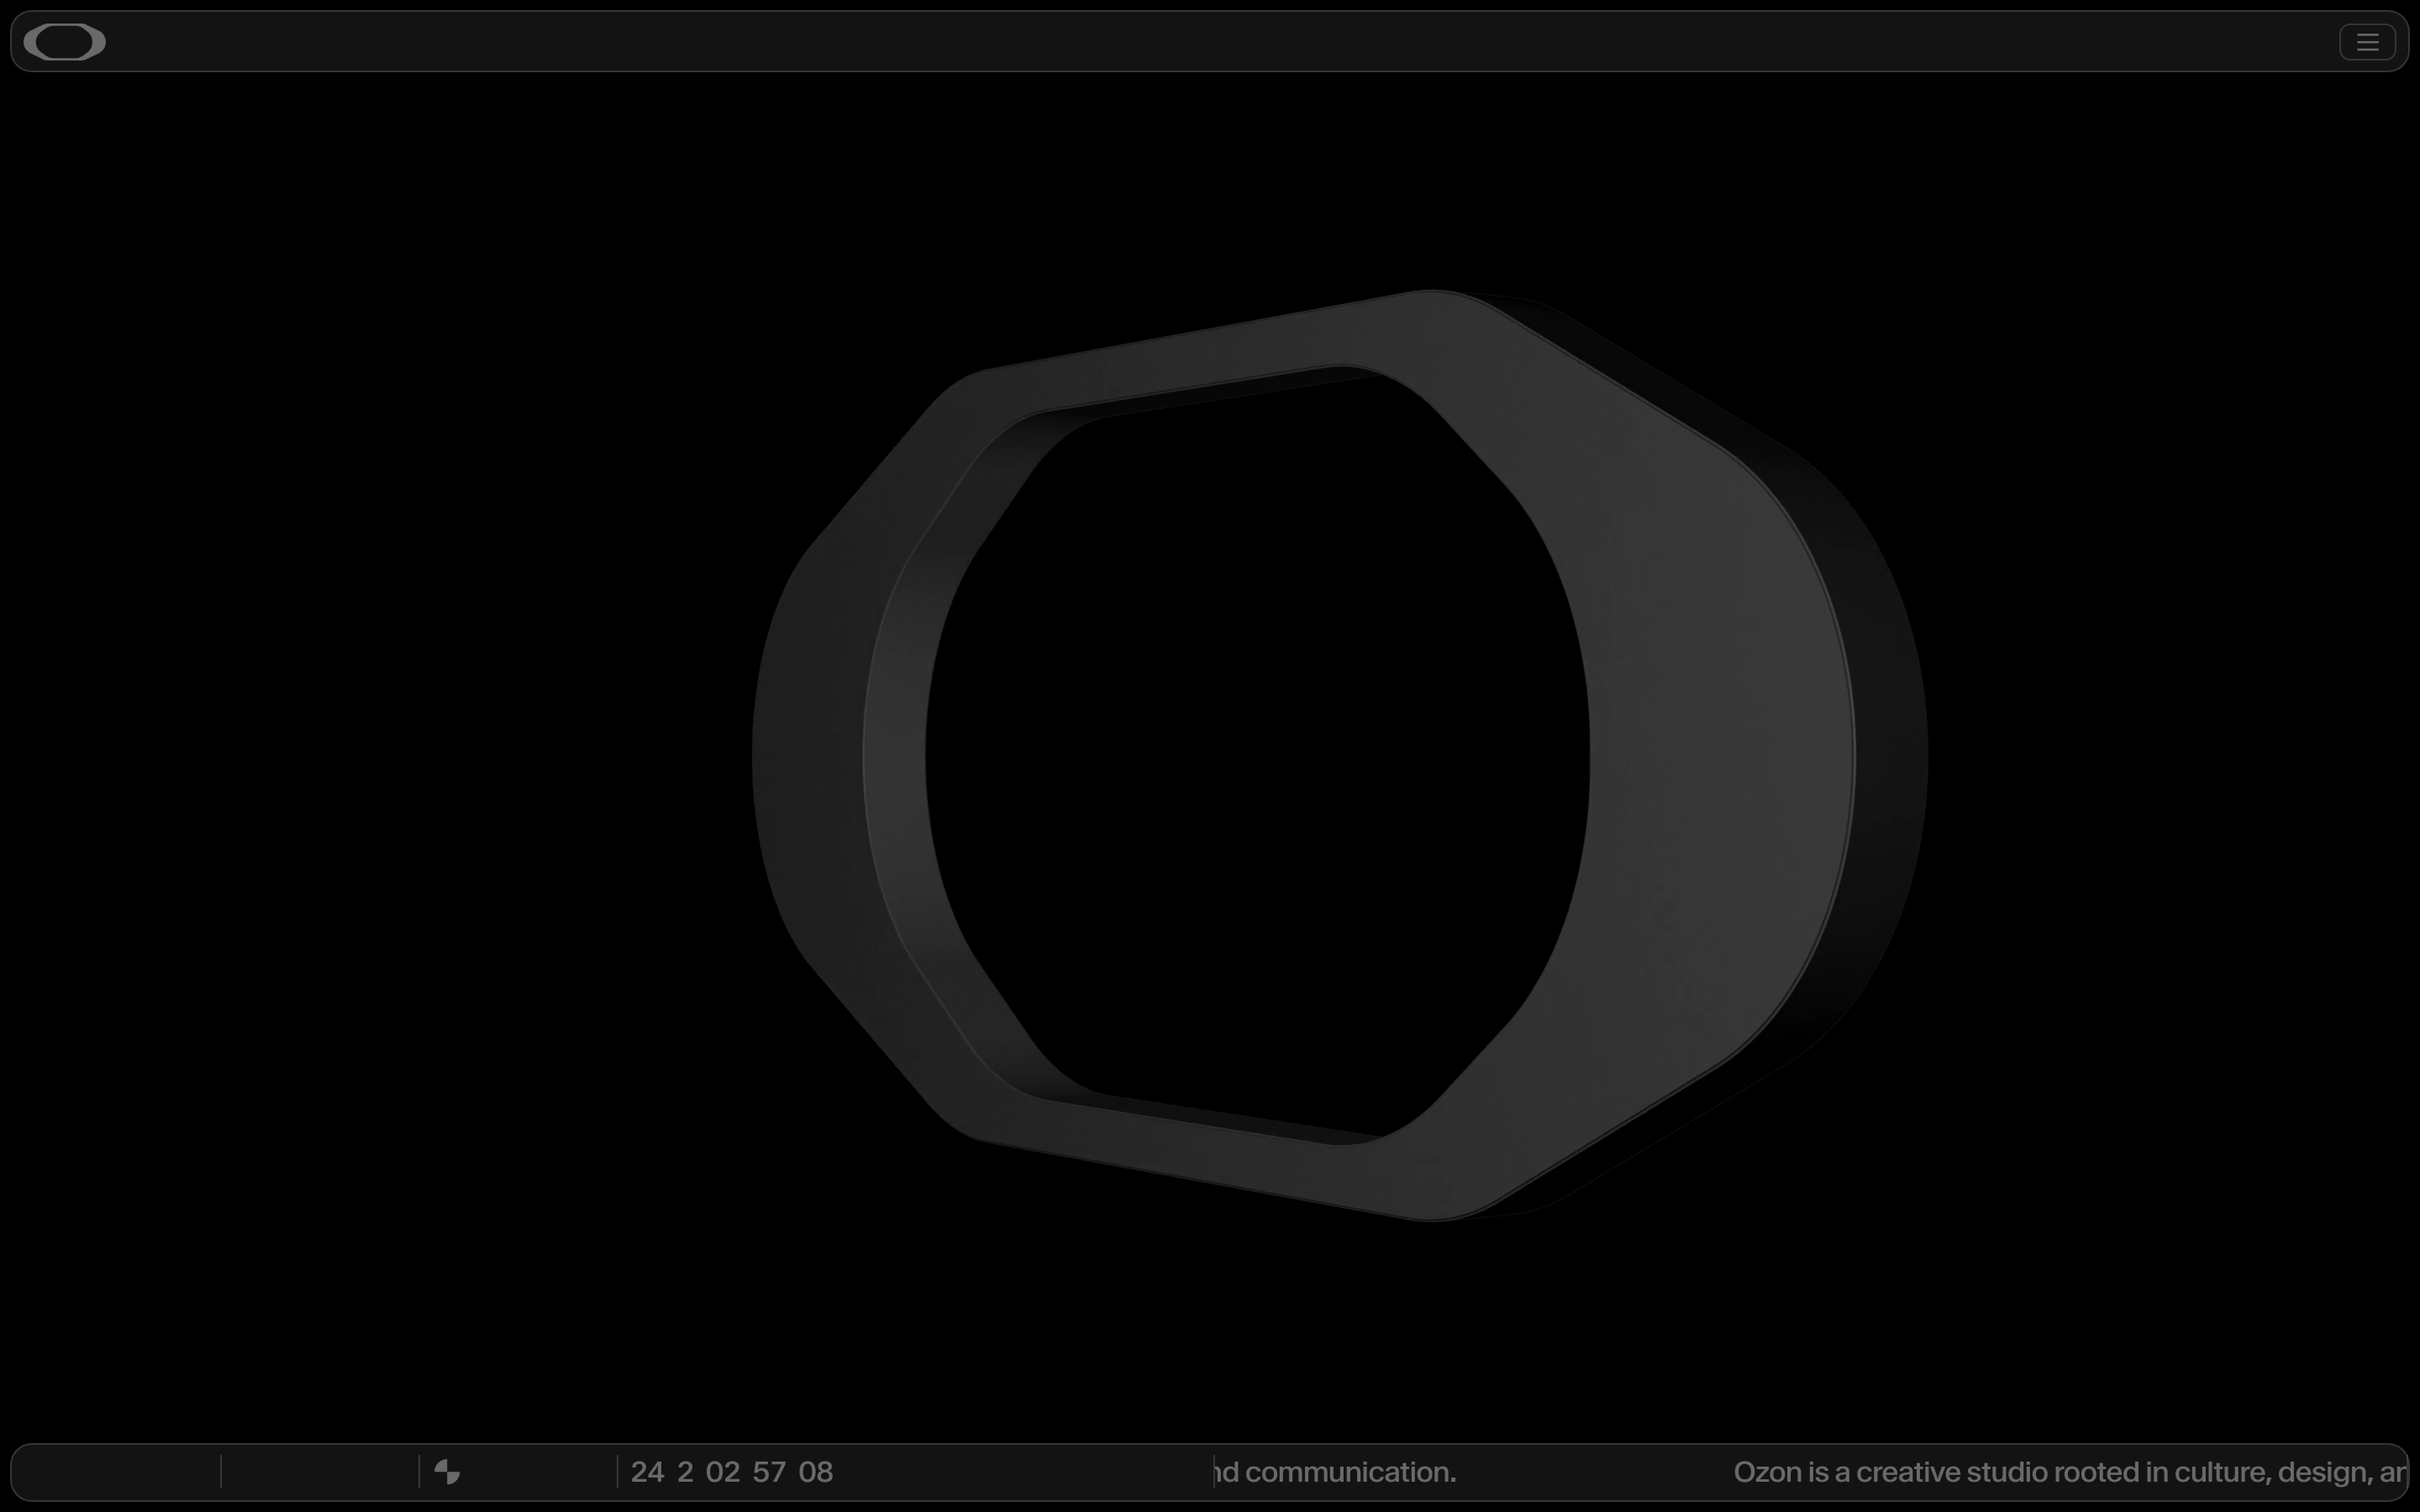
Task: Click the single '2' digit in bottom bar
Action: [685, 1472]
